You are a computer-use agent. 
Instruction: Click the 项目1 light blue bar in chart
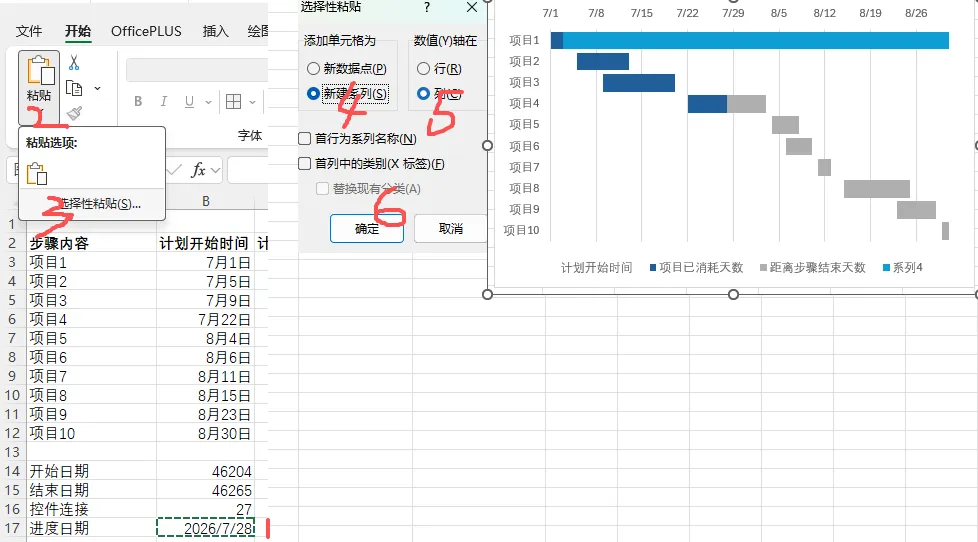(756, 41)
